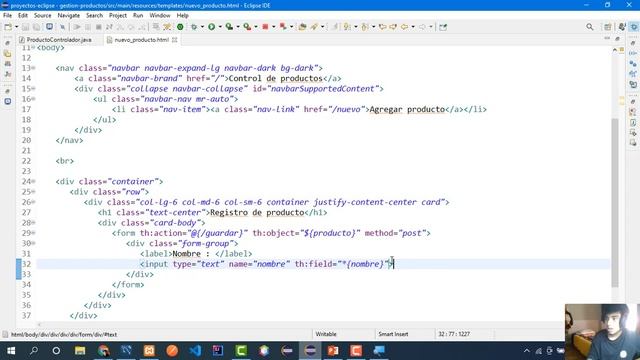Open PowerPoint from the taskbar
The width and height of the screenshot is (640, 360).
point(333,351)
